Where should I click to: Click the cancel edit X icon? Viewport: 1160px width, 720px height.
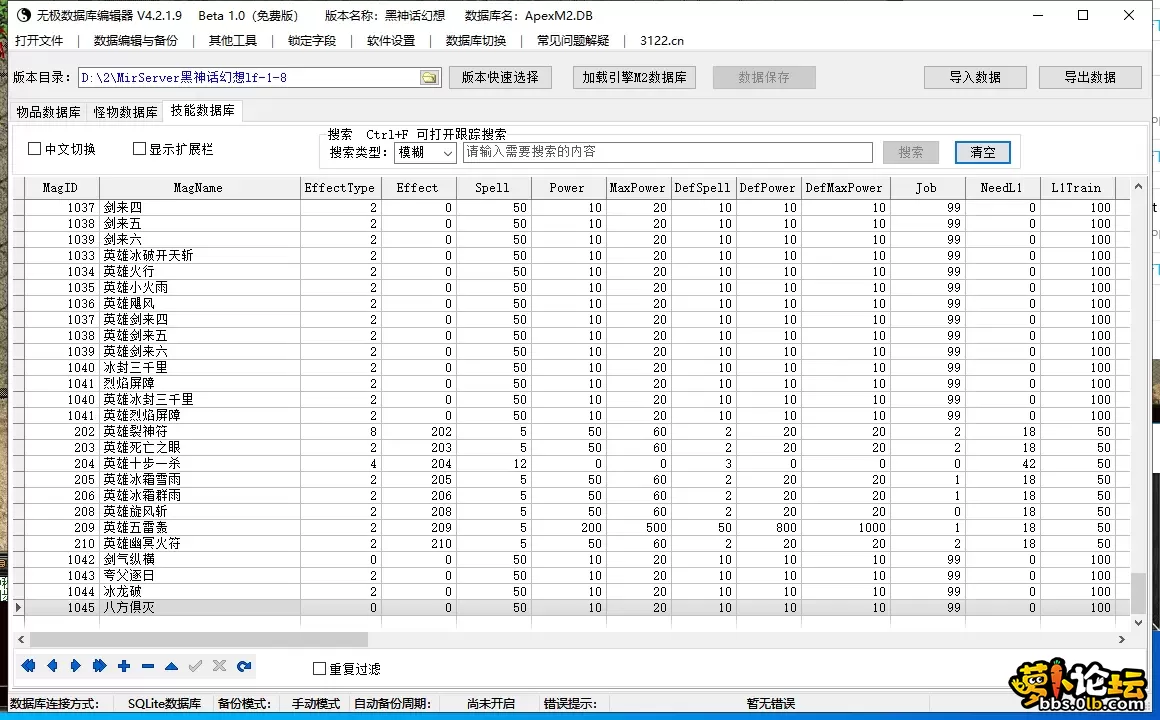tap(220, 666)
